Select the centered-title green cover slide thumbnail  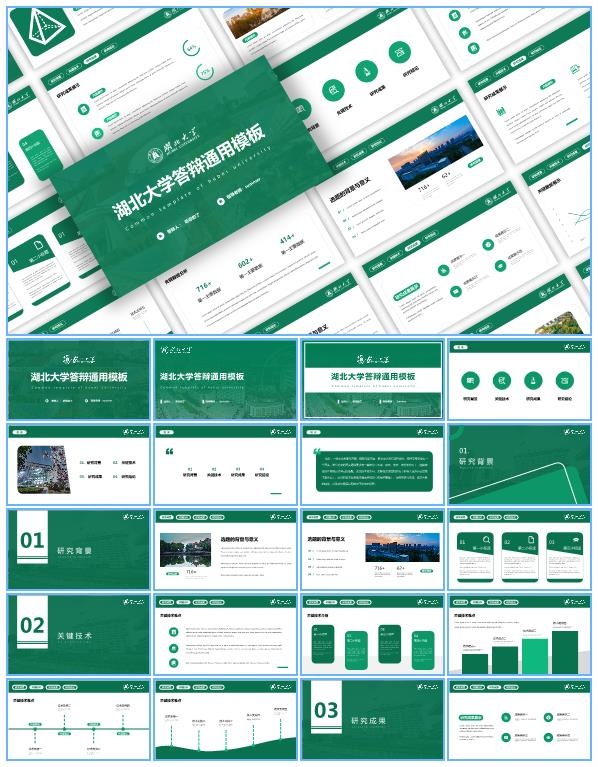point(78,380)
